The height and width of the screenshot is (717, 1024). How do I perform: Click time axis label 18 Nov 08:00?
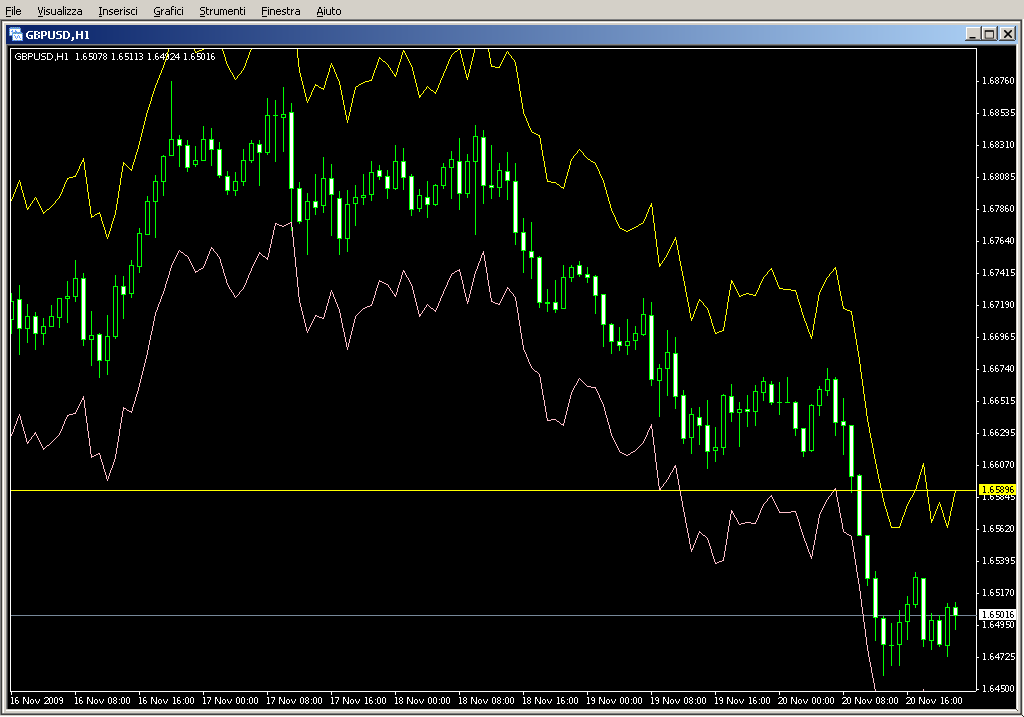(x=486, y=701)
